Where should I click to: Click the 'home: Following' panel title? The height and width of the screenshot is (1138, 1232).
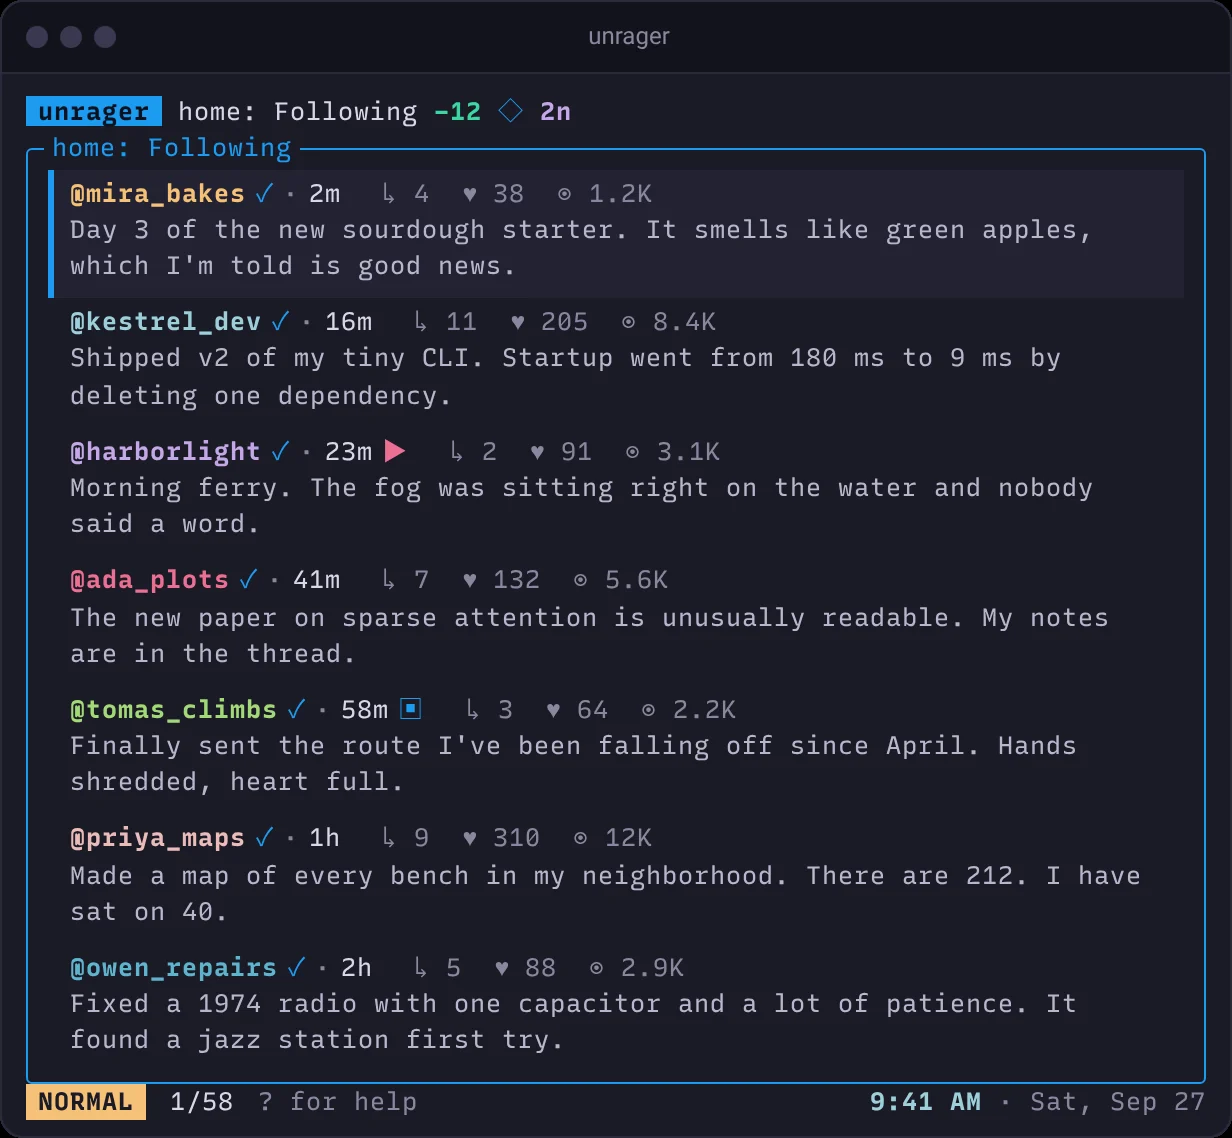point(171,148)
